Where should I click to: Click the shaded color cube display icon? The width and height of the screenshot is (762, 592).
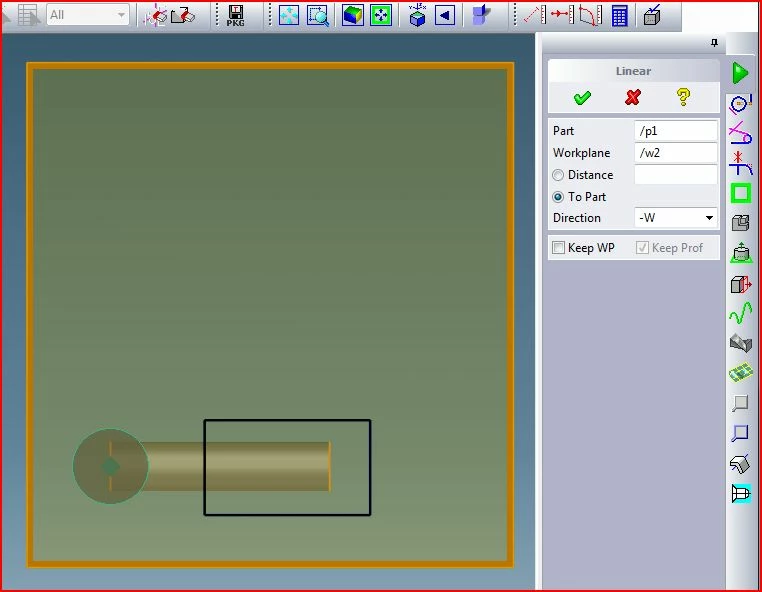pyautogui.click(x=352, y=16)
